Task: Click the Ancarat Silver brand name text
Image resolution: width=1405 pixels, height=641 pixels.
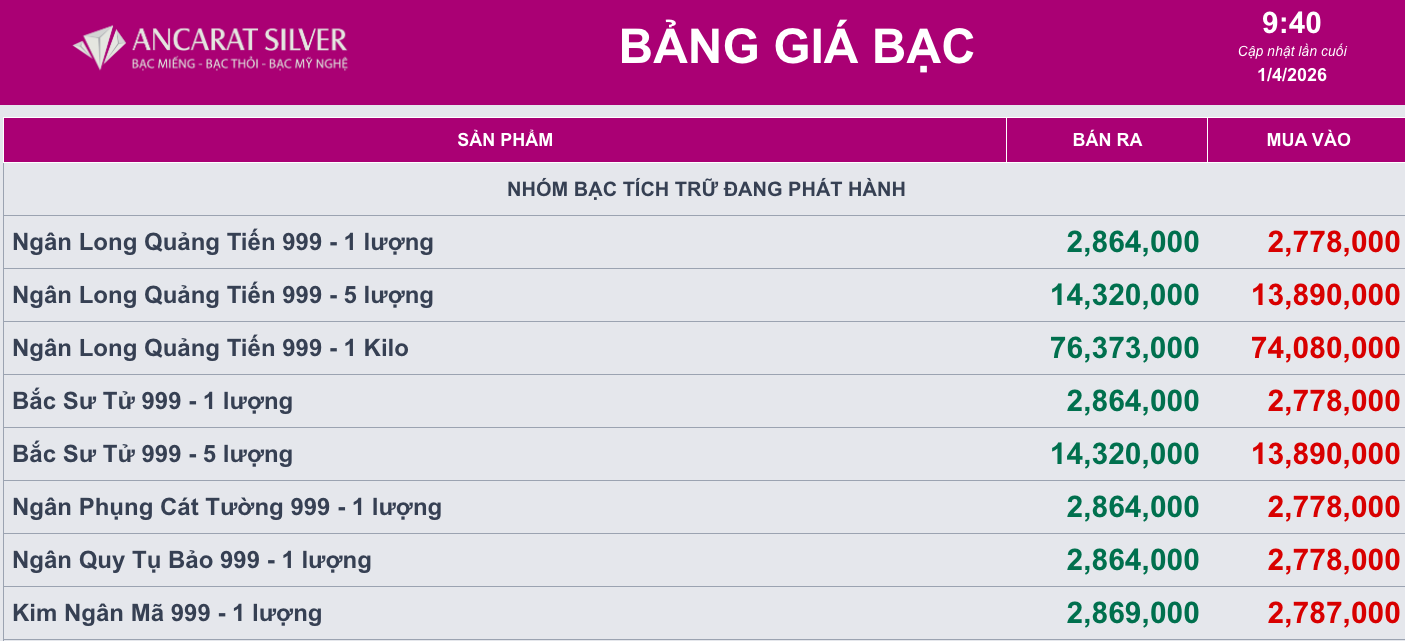Action: pyautogui.click(x=240, y=40)
